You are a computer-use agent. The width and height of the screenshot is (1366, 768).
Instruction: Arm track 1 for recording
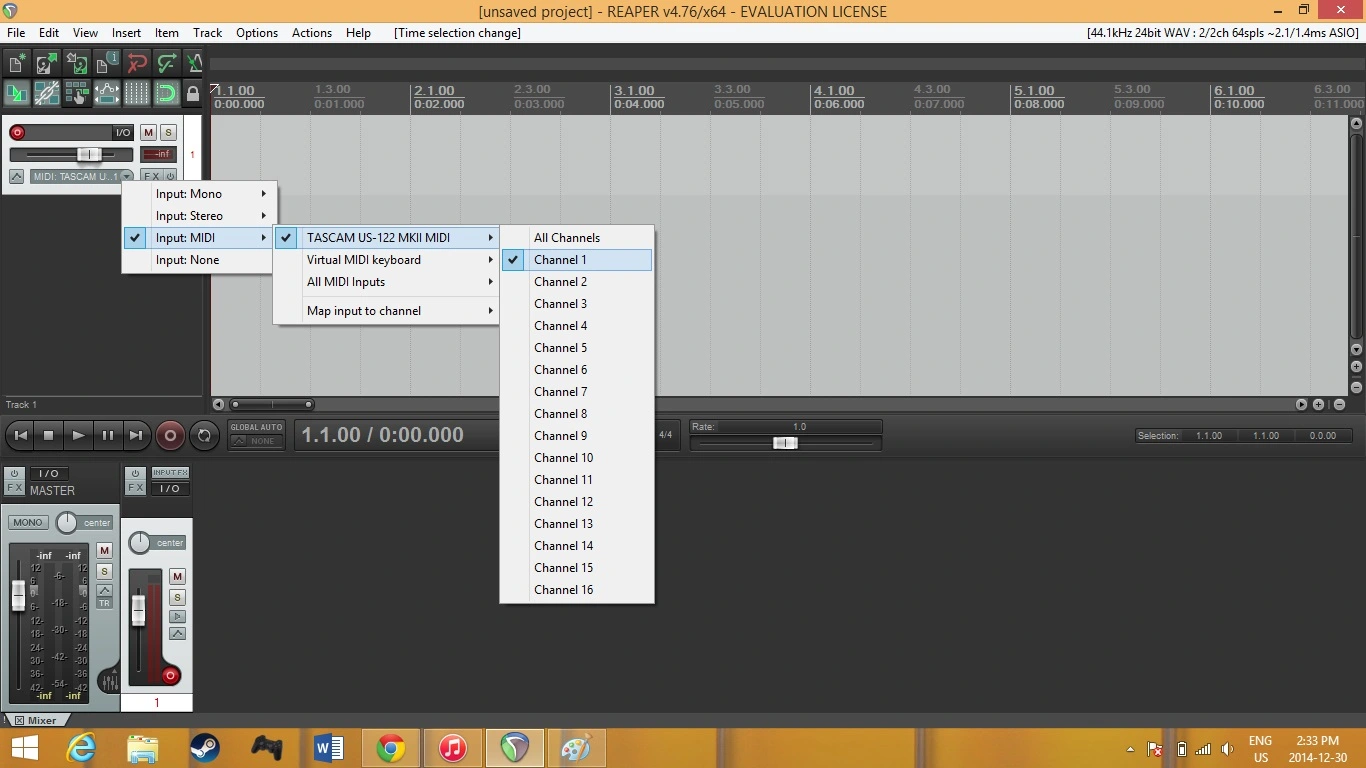click(16, 132)
